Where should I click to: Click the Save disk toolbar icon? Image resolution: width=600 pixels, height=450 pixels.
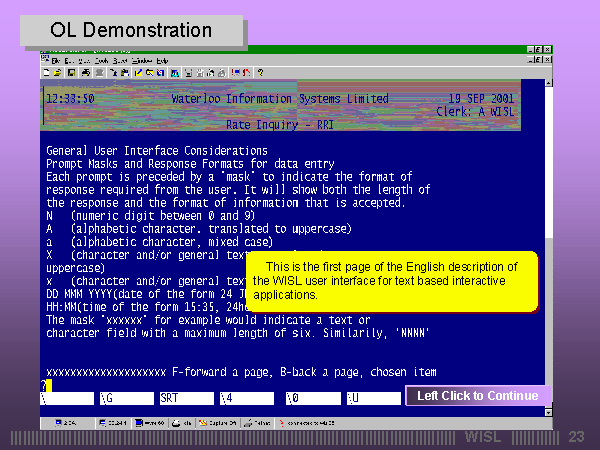(69, 73)
